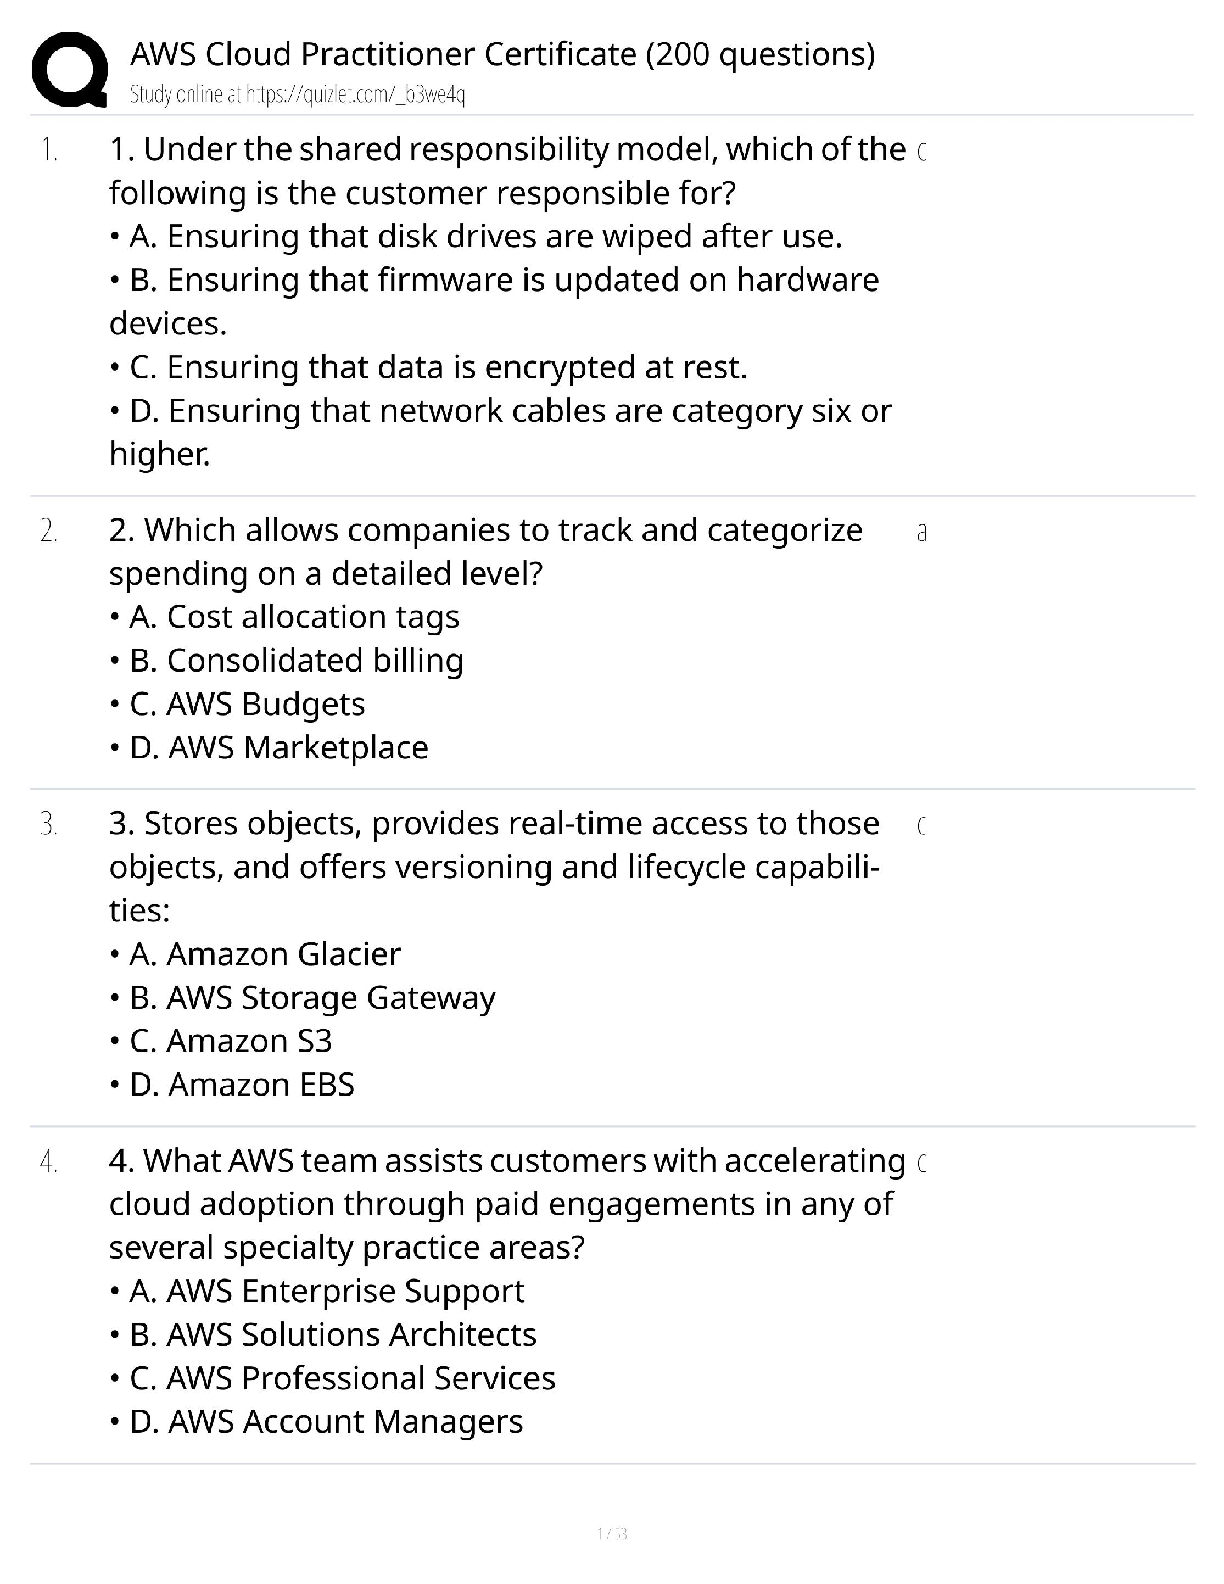The height and width of the screenshot is (1584, 1224).
Task: Click the answer letter beside question 1
Action: (921, 151)
